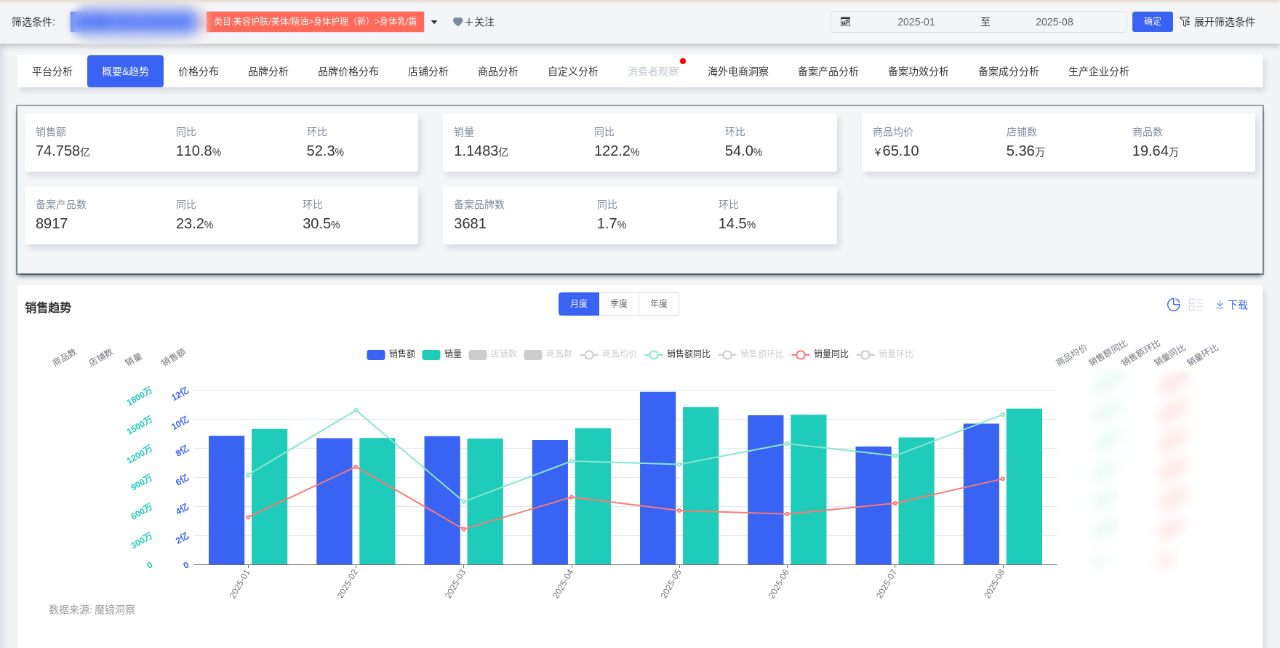Image resolution: width=1280 pixels, height=648 pixels.
Task: Switch to 海外电商洞察 tab
Action: pyautogui.click(x=738, y=72)
